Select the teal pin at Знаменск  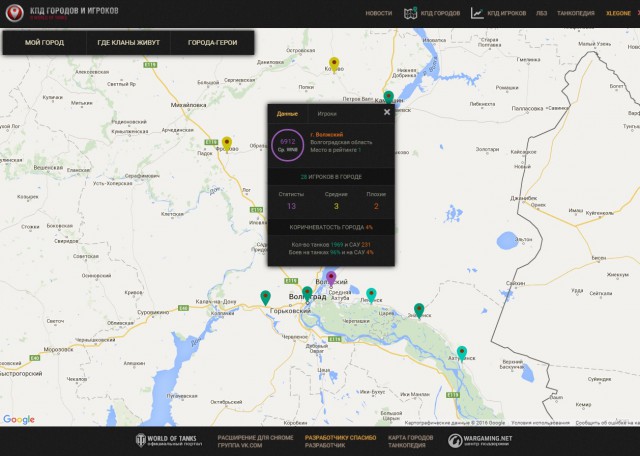pos(419,311)
